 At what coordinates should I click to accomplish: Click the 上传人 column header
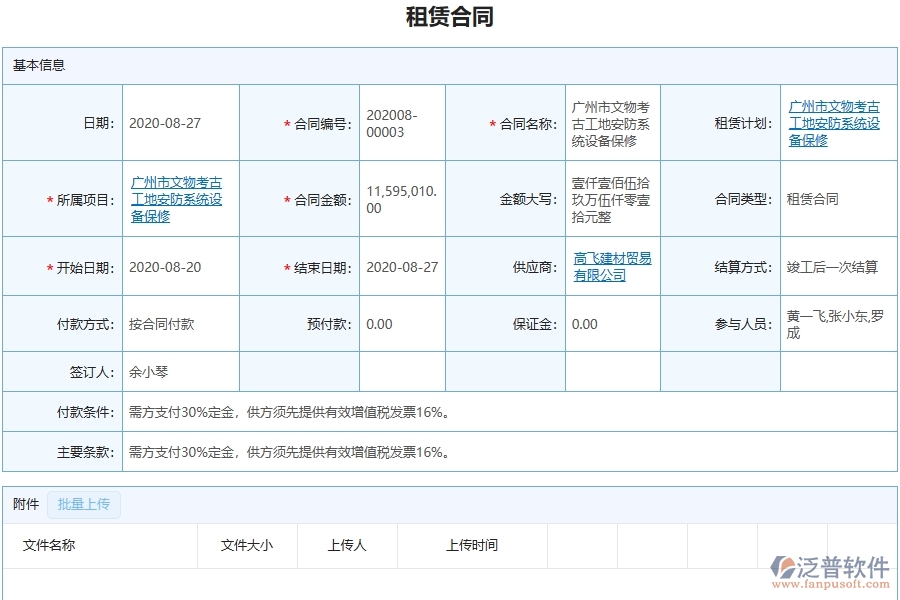345,545
